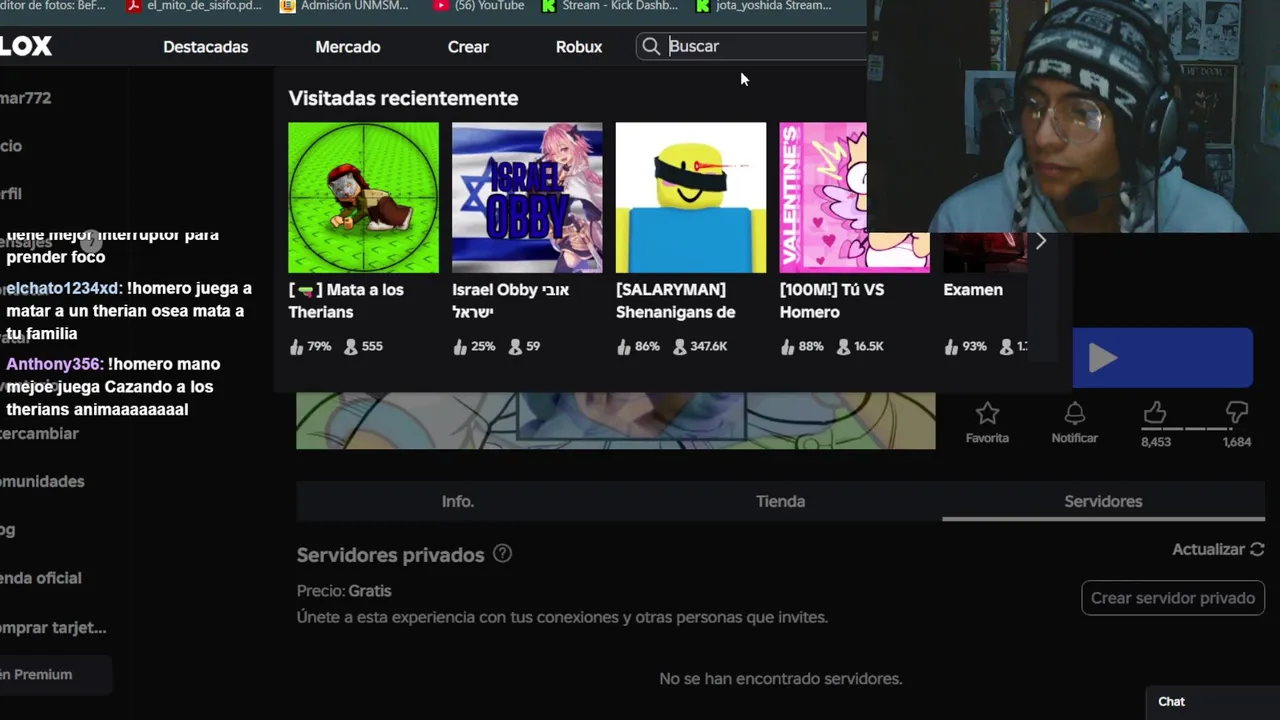
Task: Open the Comprar tarjeta sidebar item
Action: tap(53, 627)
